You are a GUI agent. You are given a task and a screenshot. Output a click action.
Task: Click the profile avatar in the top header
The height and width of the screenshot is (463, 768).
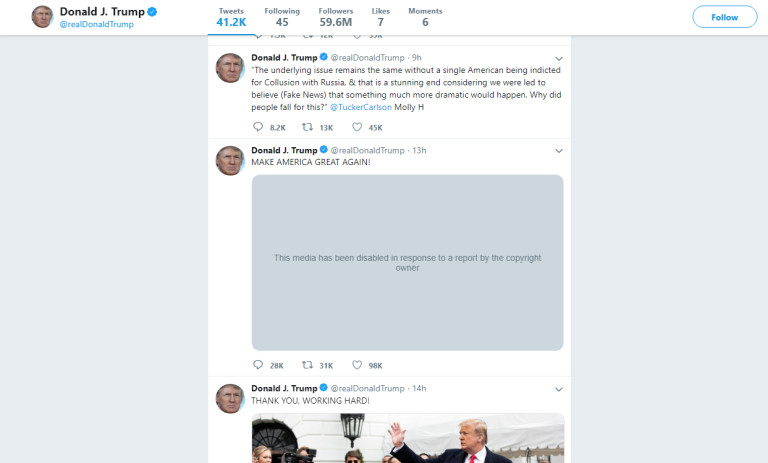(x=42, y=17)
